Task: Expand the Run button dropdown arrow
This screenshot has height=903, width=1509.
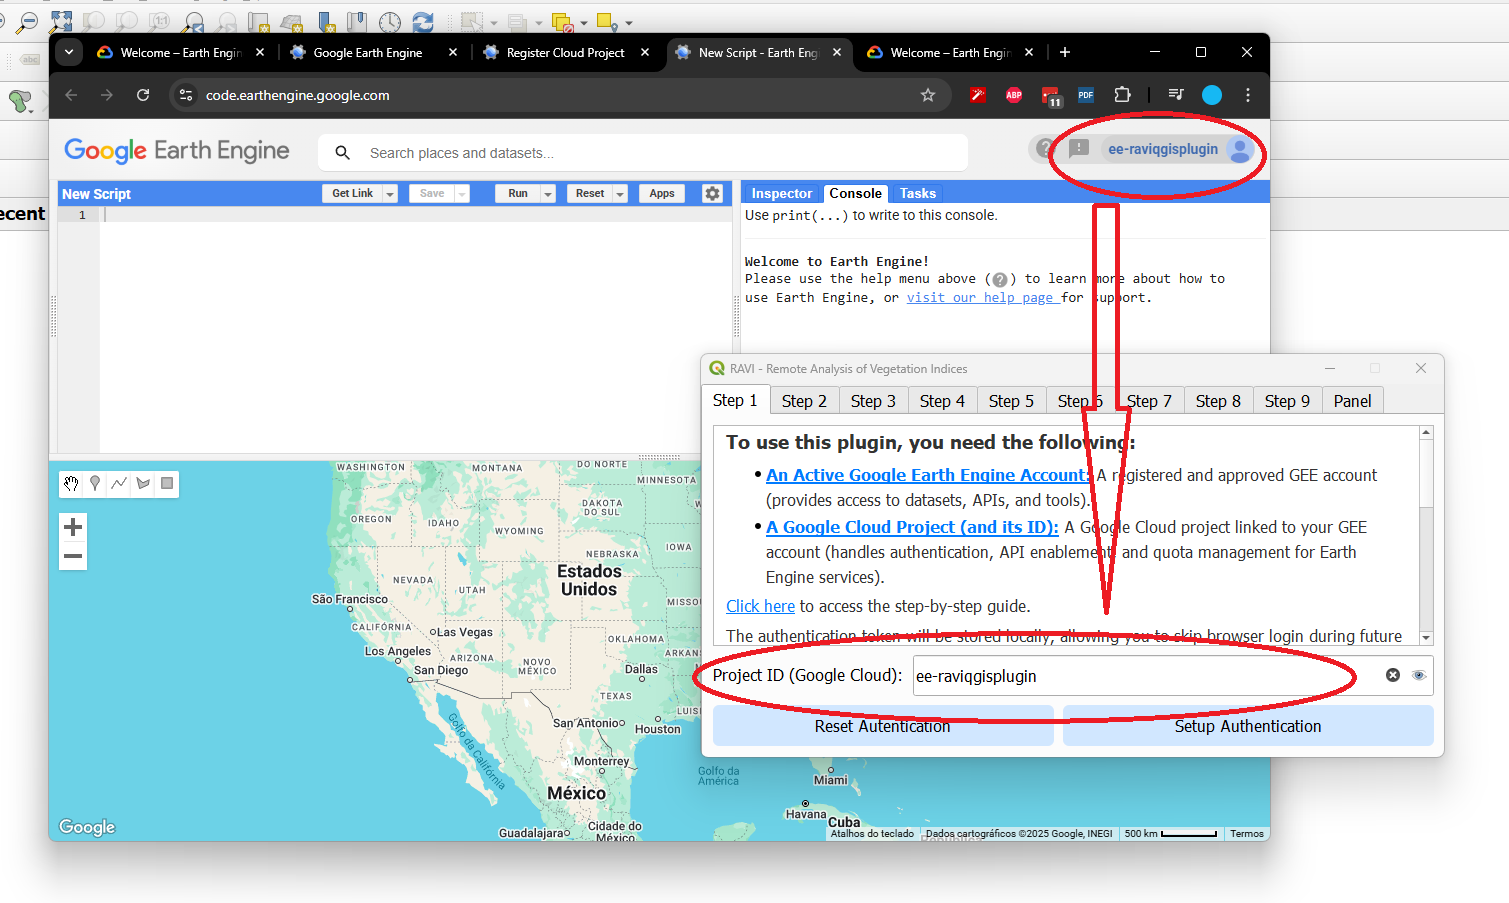Action: tap(548, 194)
